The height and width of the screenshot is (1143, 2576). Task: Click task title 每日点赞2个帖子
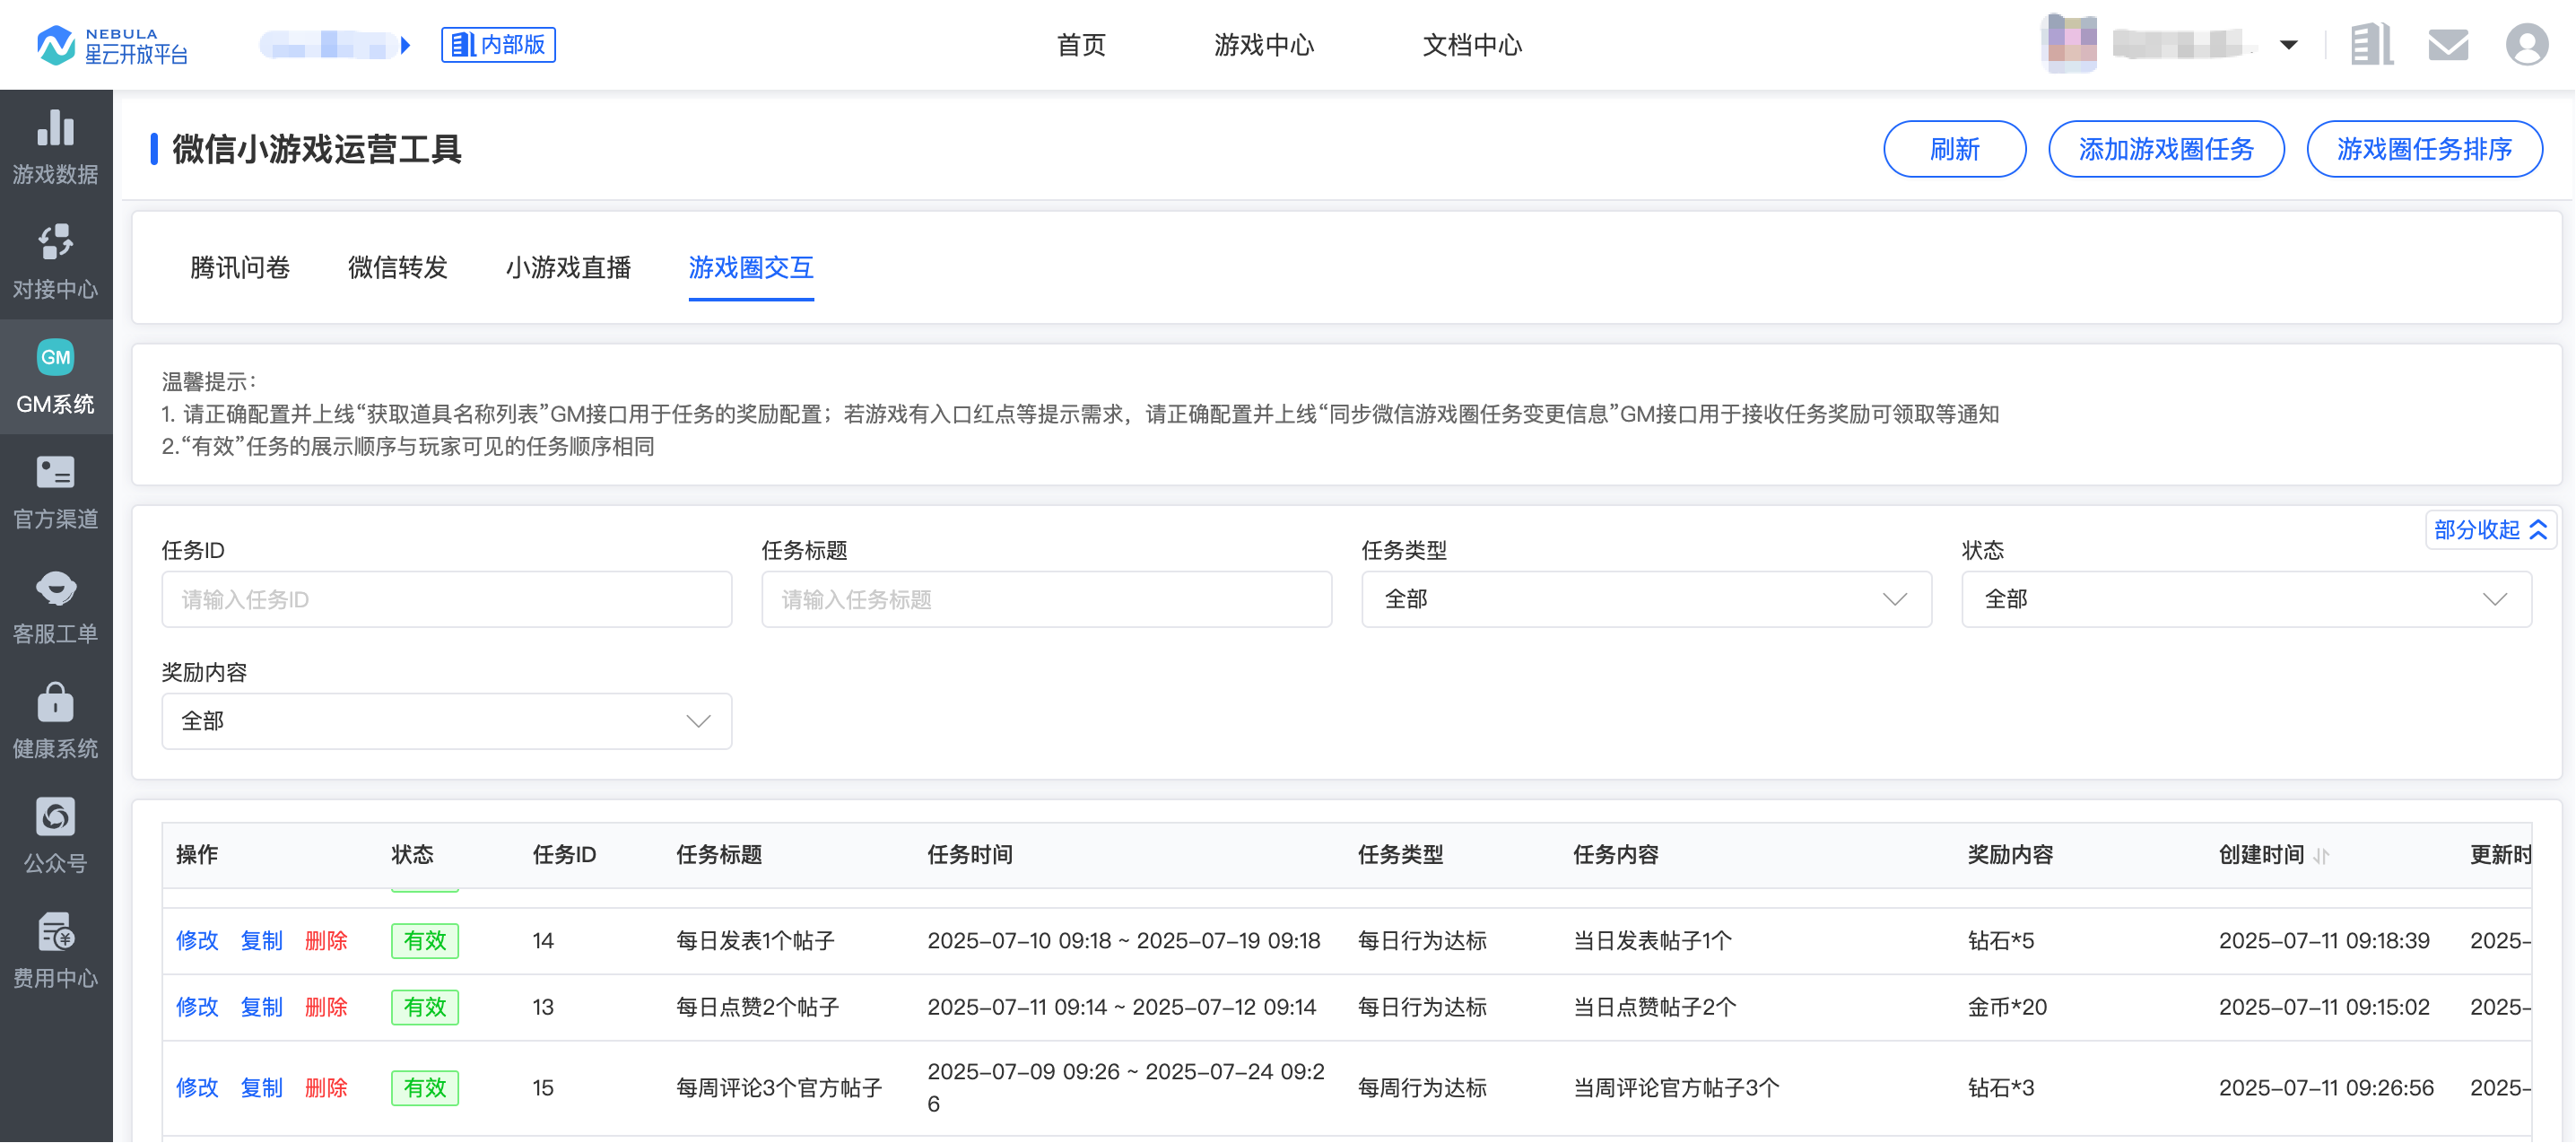click(757, 1008)
